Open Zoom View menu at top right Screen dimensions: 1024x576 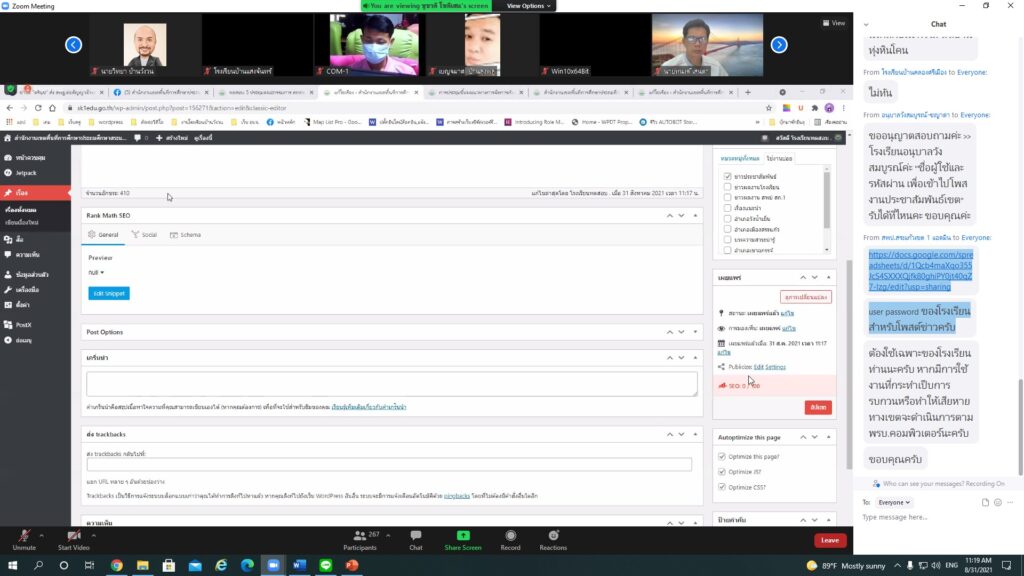click(834, 23)
